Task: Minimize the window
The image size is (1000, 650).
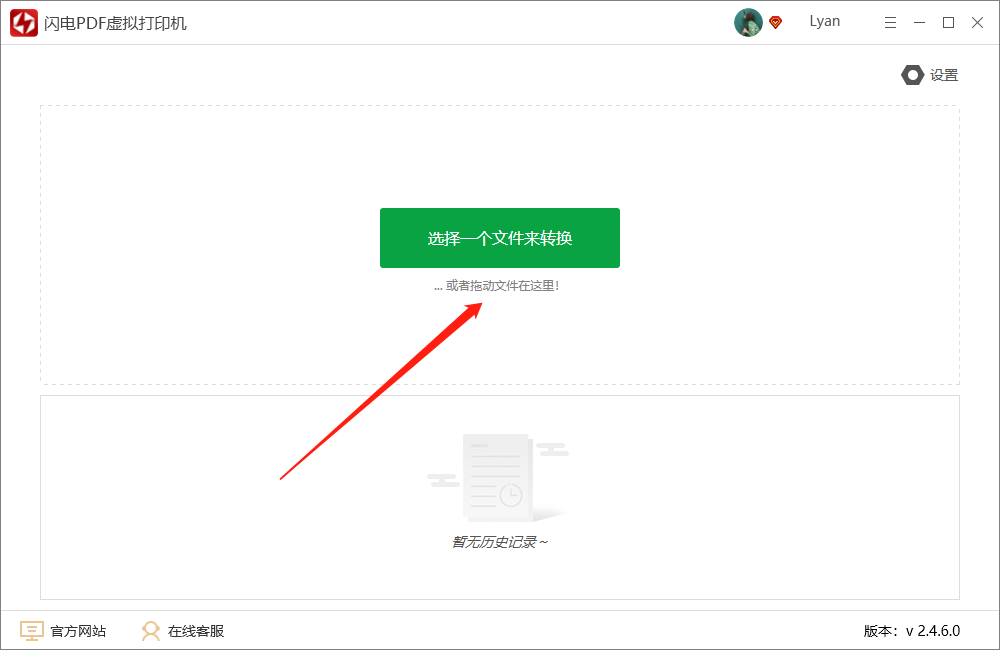Action: (919, 23)
